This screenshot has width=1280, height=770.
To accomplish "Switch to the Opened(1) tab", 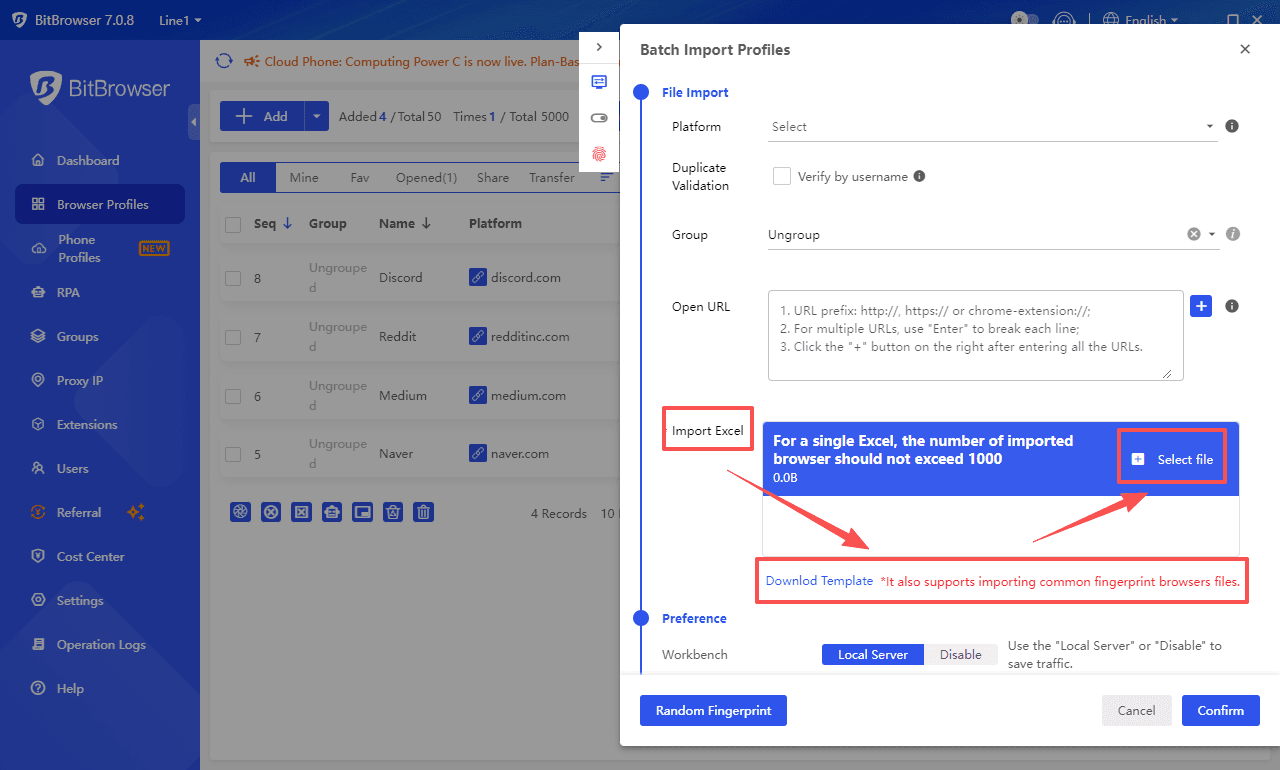I will pyautogui.click(x=426, y=177).
